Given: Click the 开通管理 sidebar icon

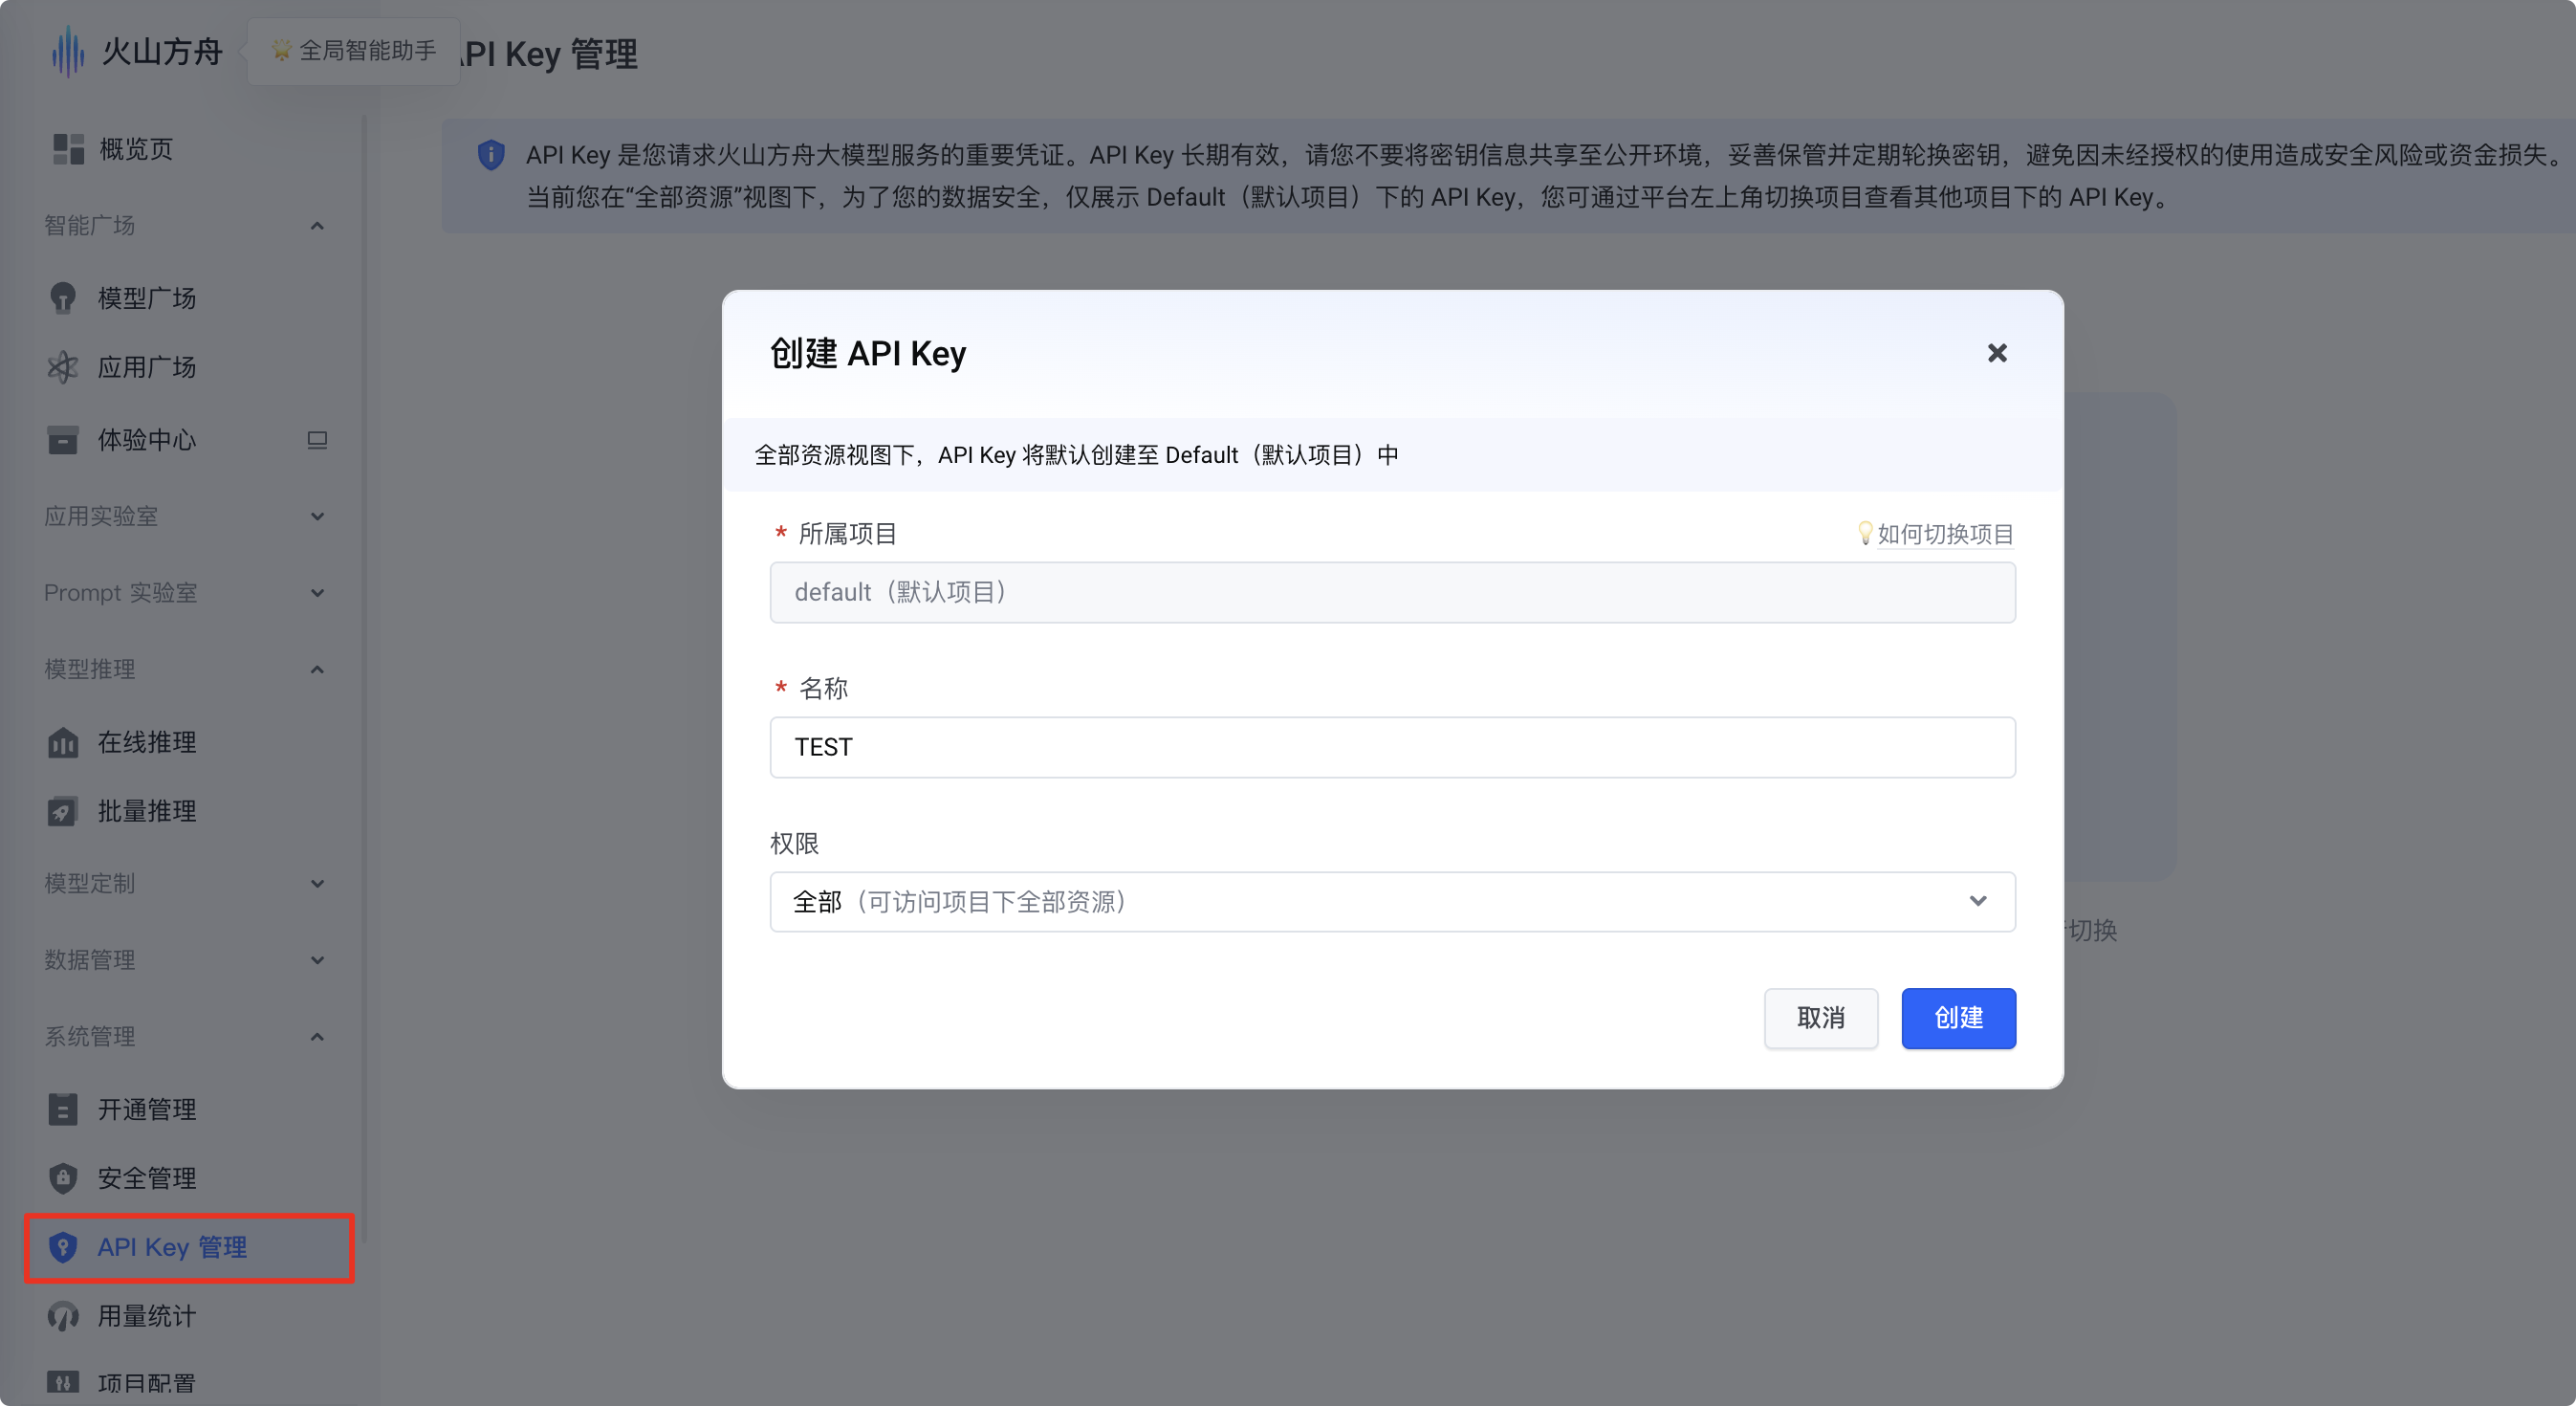Looking at the screenshot, I should point(62,1109).
